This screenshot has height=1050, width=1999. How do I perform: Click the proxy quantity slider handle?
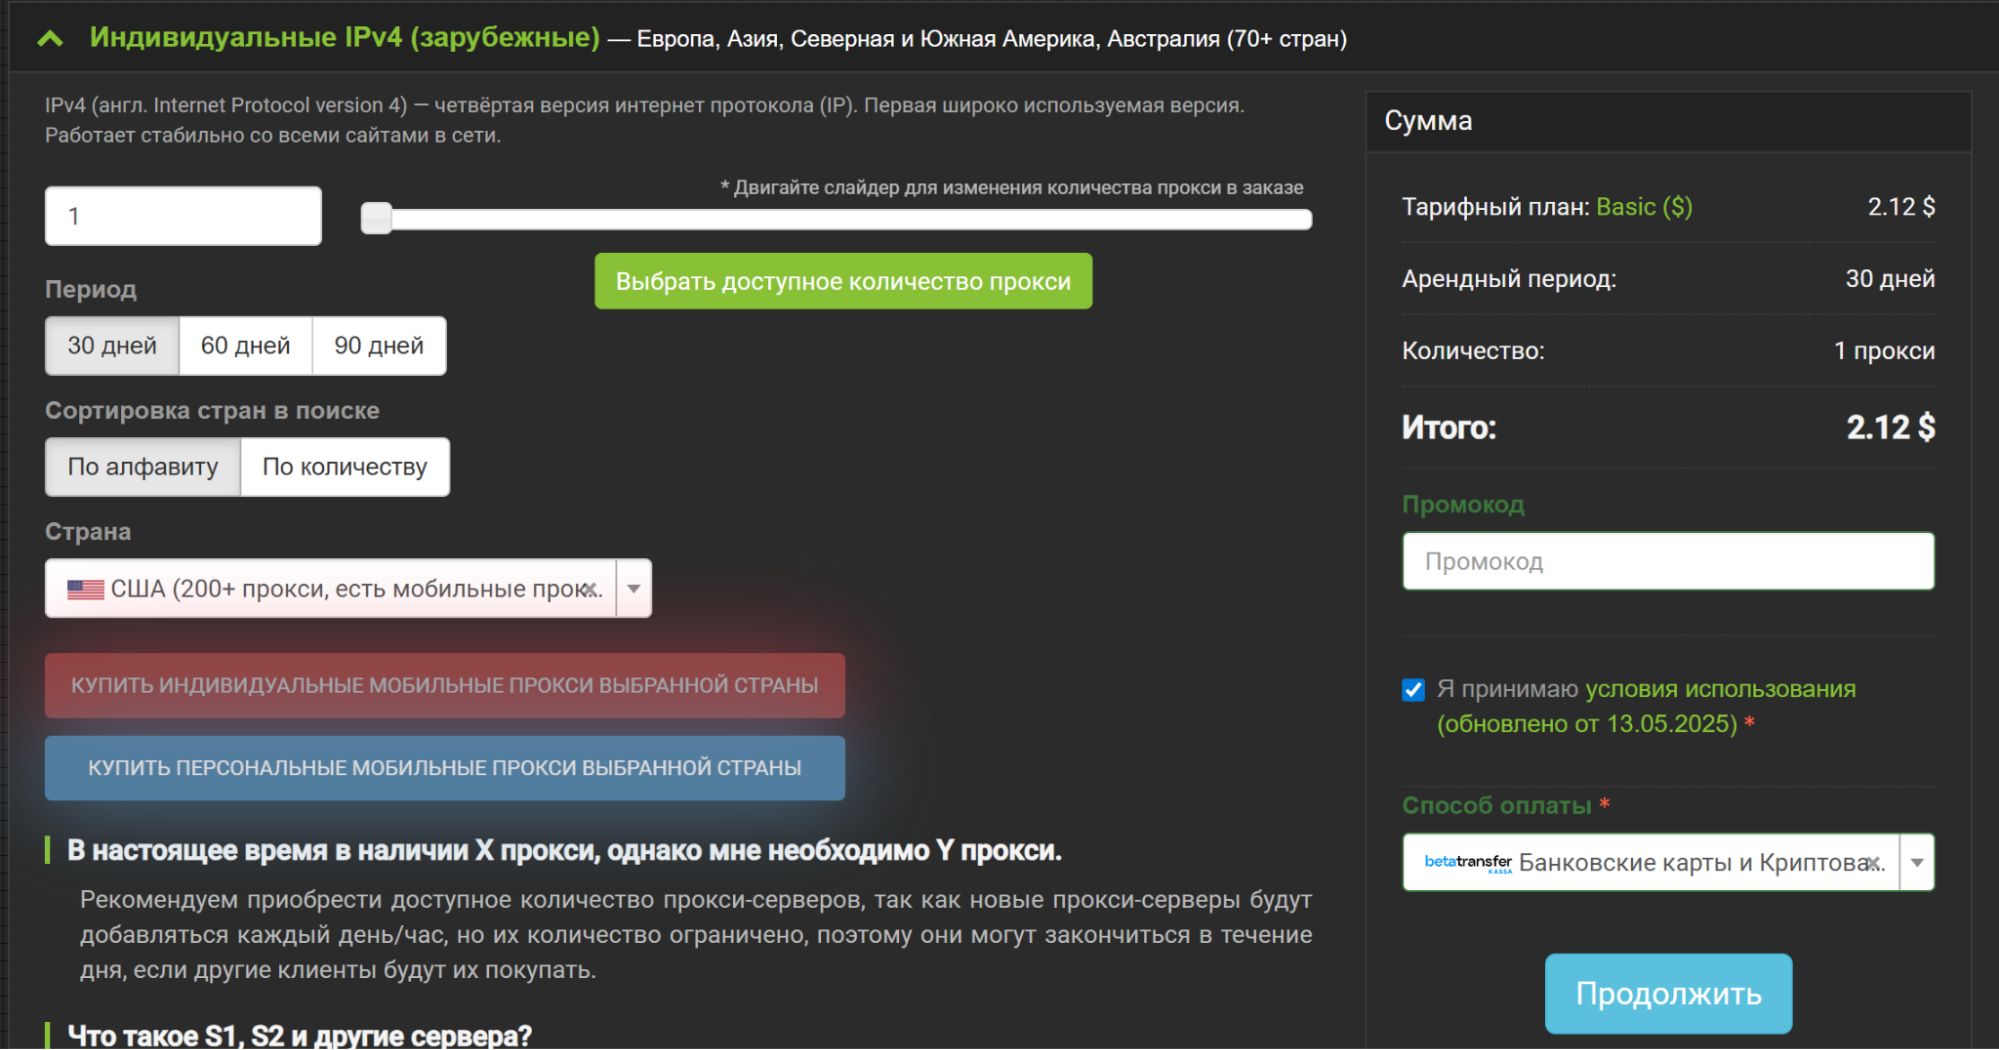[377, 216]
